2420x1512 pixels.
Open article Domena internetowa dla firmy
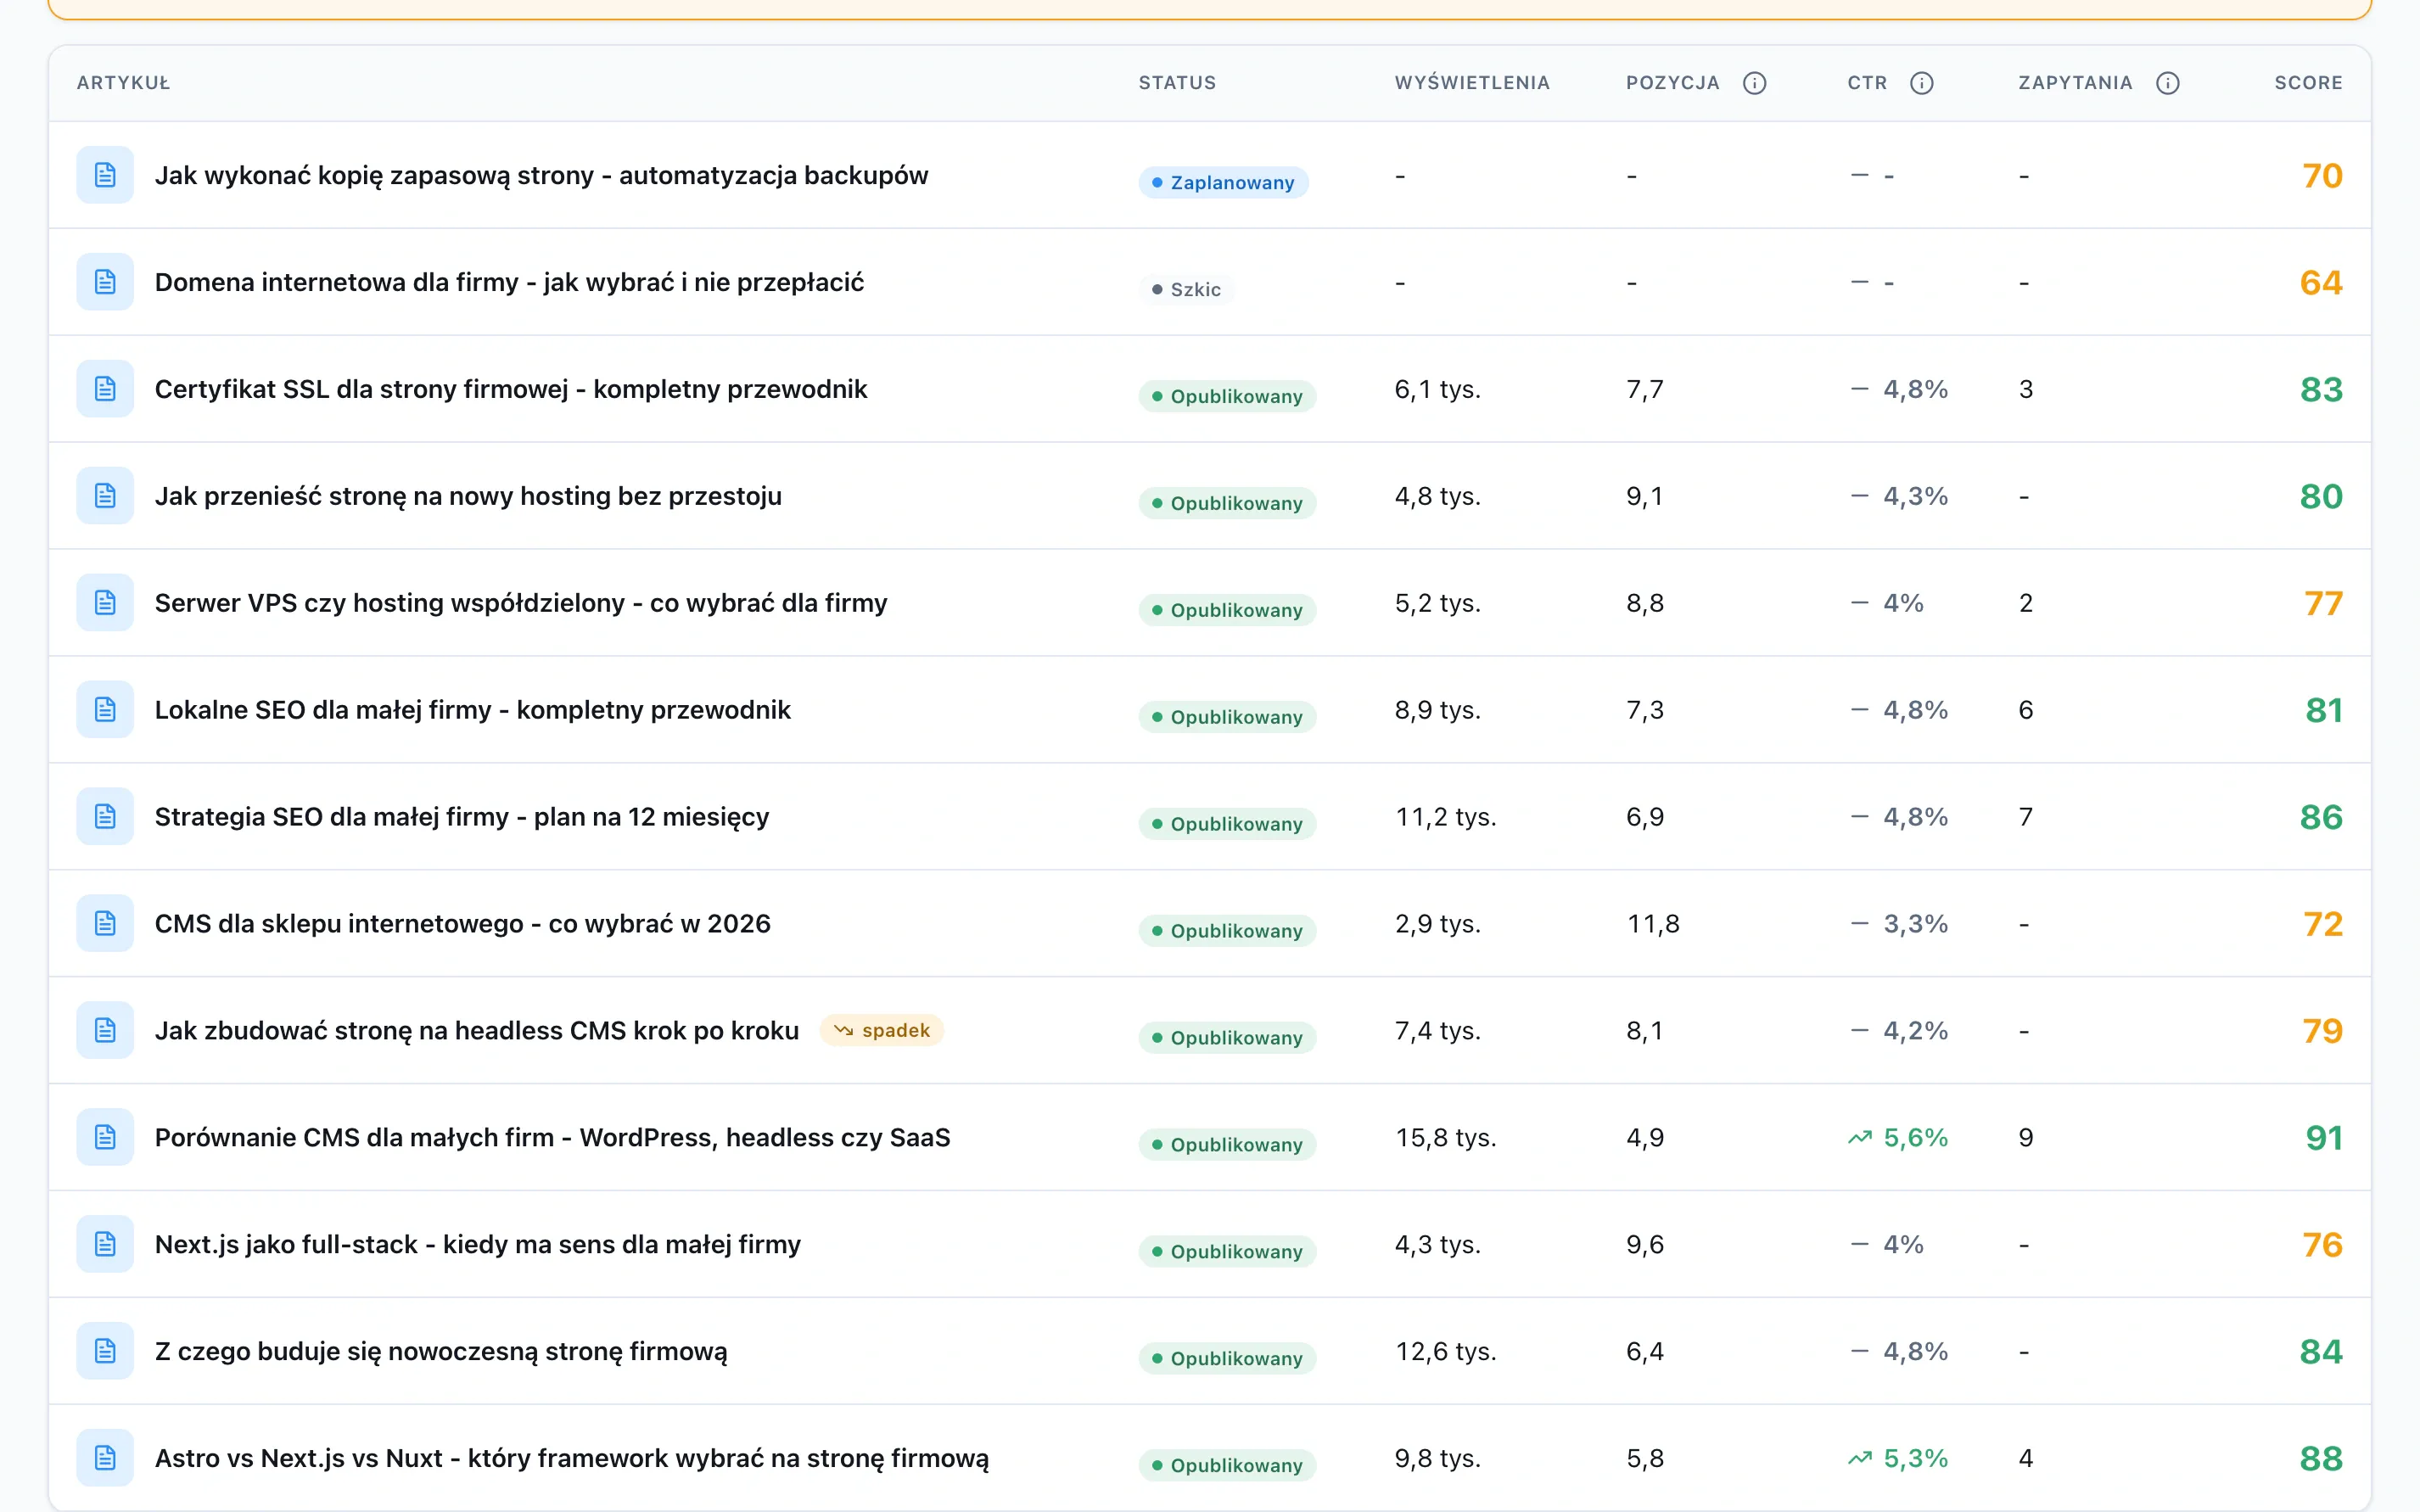(509, 282)
